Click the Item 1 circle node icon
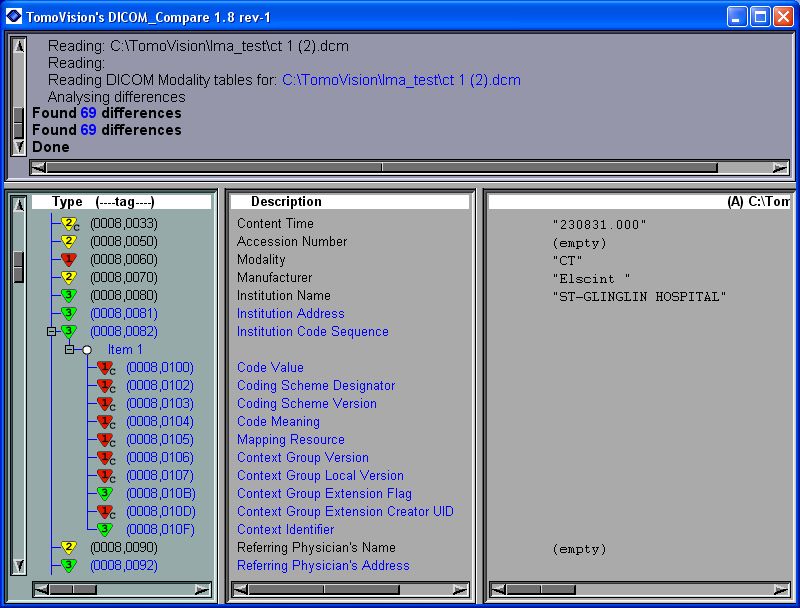The width and height of the screenshot is (800, 608). click(87, 350)
